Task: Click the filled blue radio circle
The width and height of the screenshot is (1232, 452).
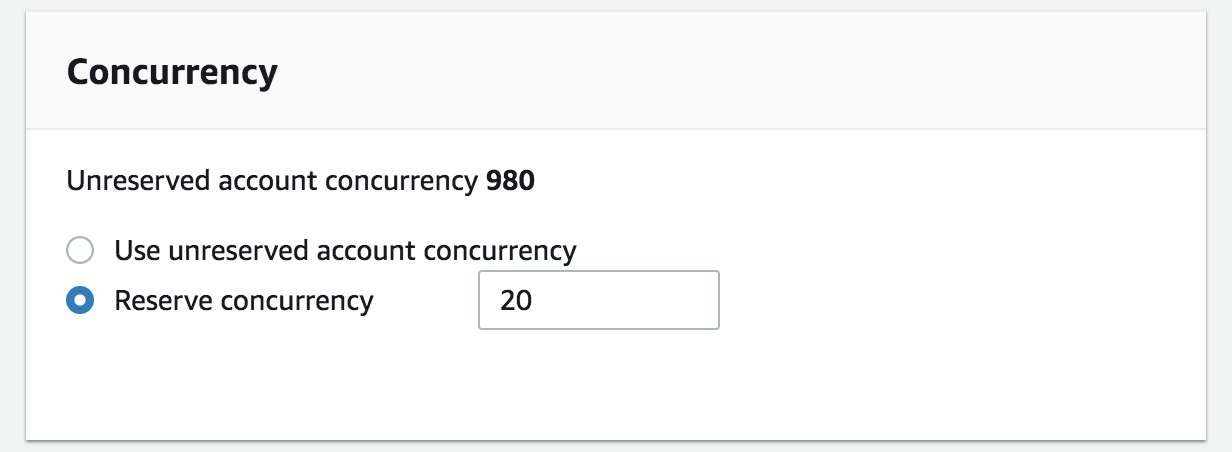Action: [80, 301]
